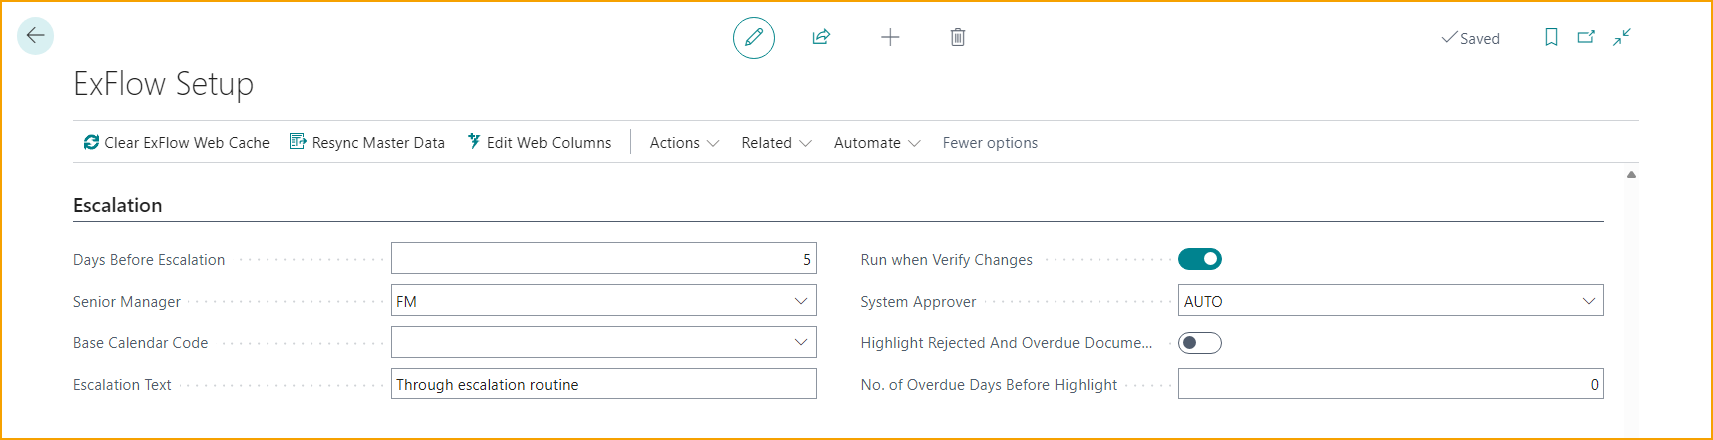Click Edit Web Columns label
1713x440 pixels.
click(x=549, y=143)
